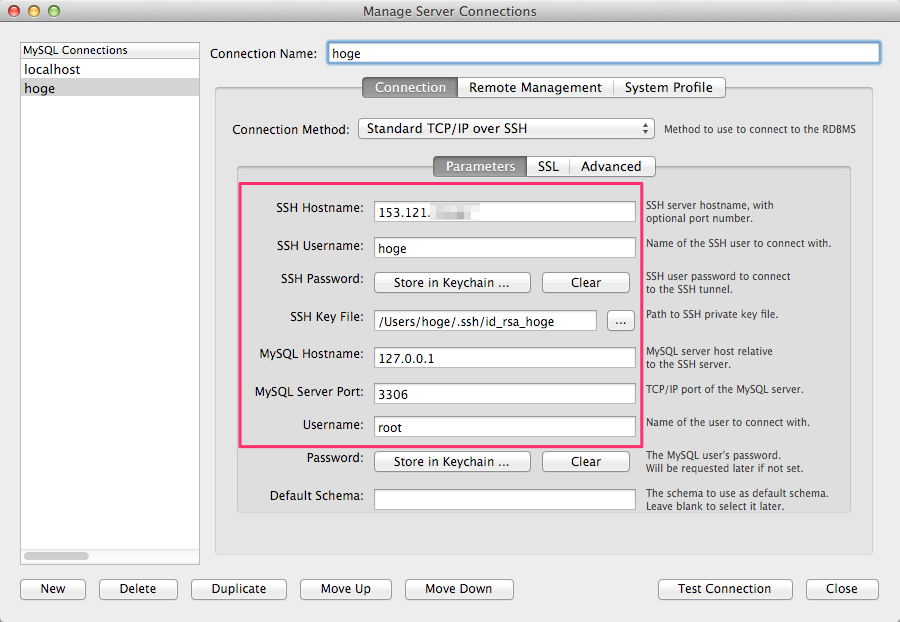Click the Default Schema input field
Image resolution: width=900 pixels, height=622 pixels.
(x=505, y=499)
